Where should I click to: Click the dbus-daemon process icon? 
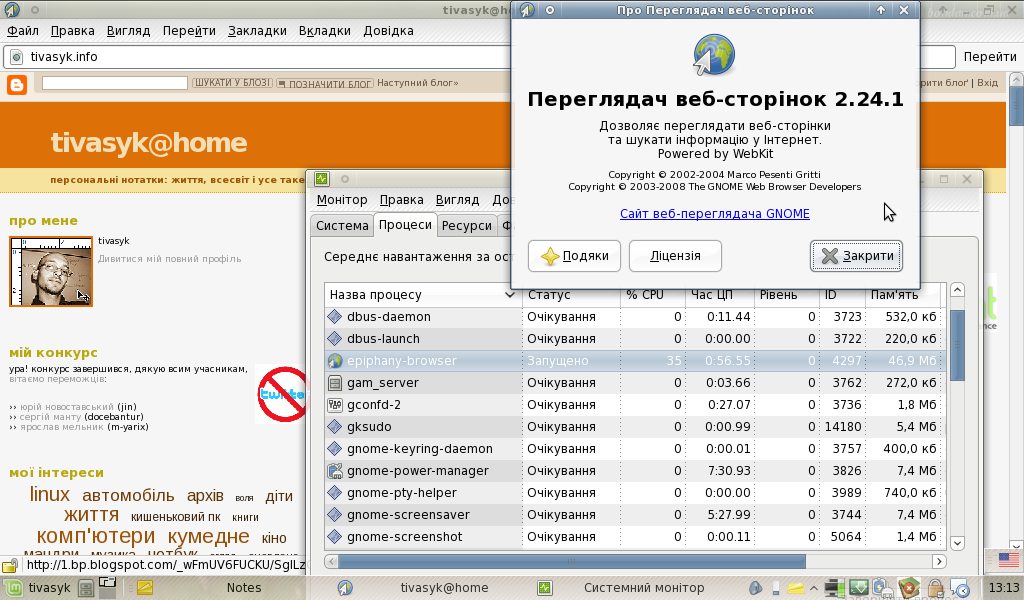pyautogui.click(x=335, y=317)
